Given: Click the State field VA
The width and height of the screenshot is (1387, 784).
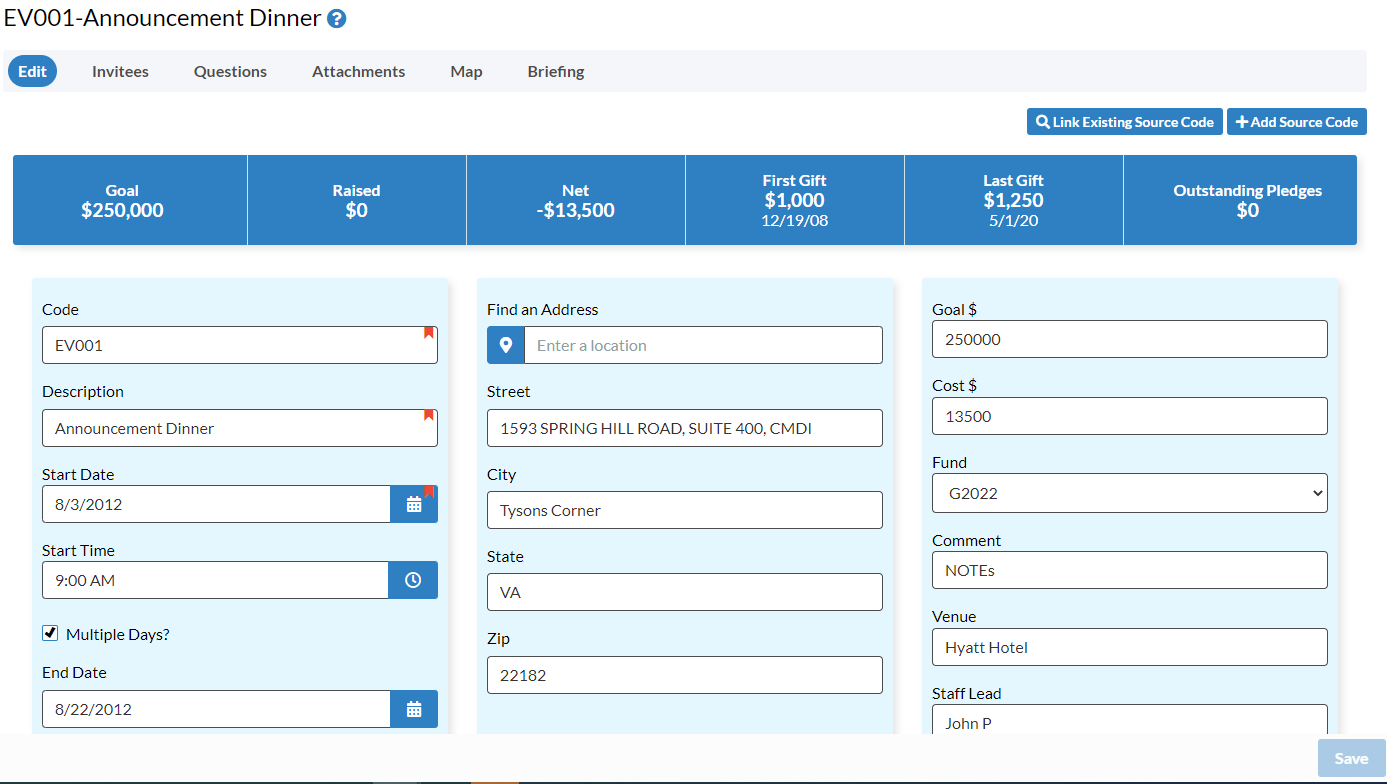Looking at the screenshot, I should click(x=685, y=592).
